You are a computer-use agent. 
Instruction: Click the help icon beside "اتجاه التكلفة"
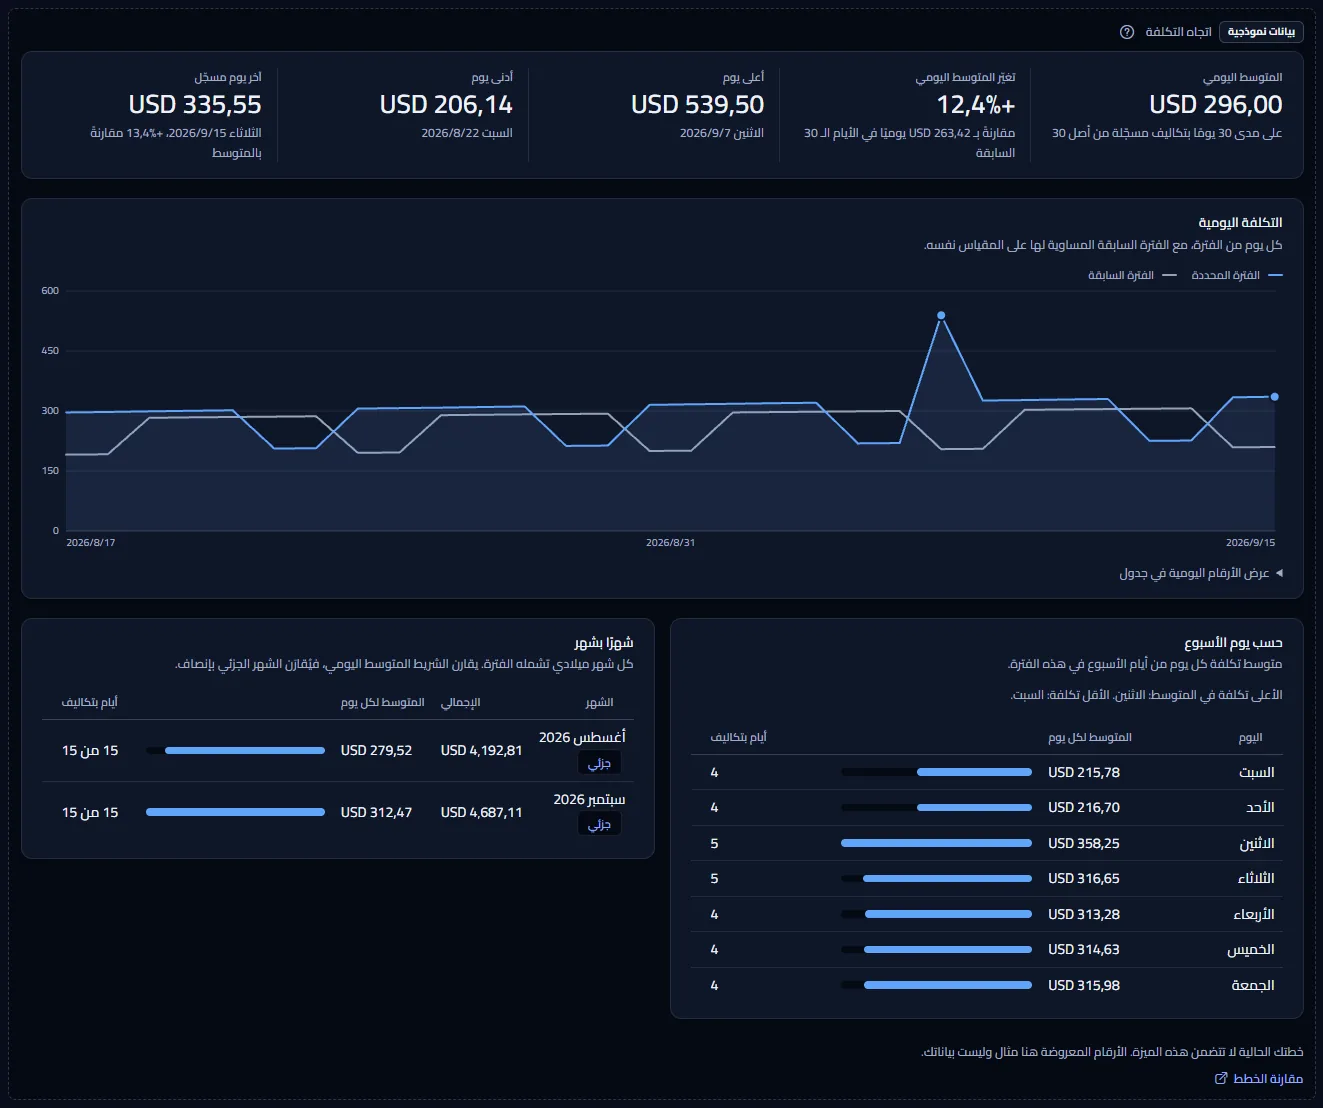coord(1127,32)
